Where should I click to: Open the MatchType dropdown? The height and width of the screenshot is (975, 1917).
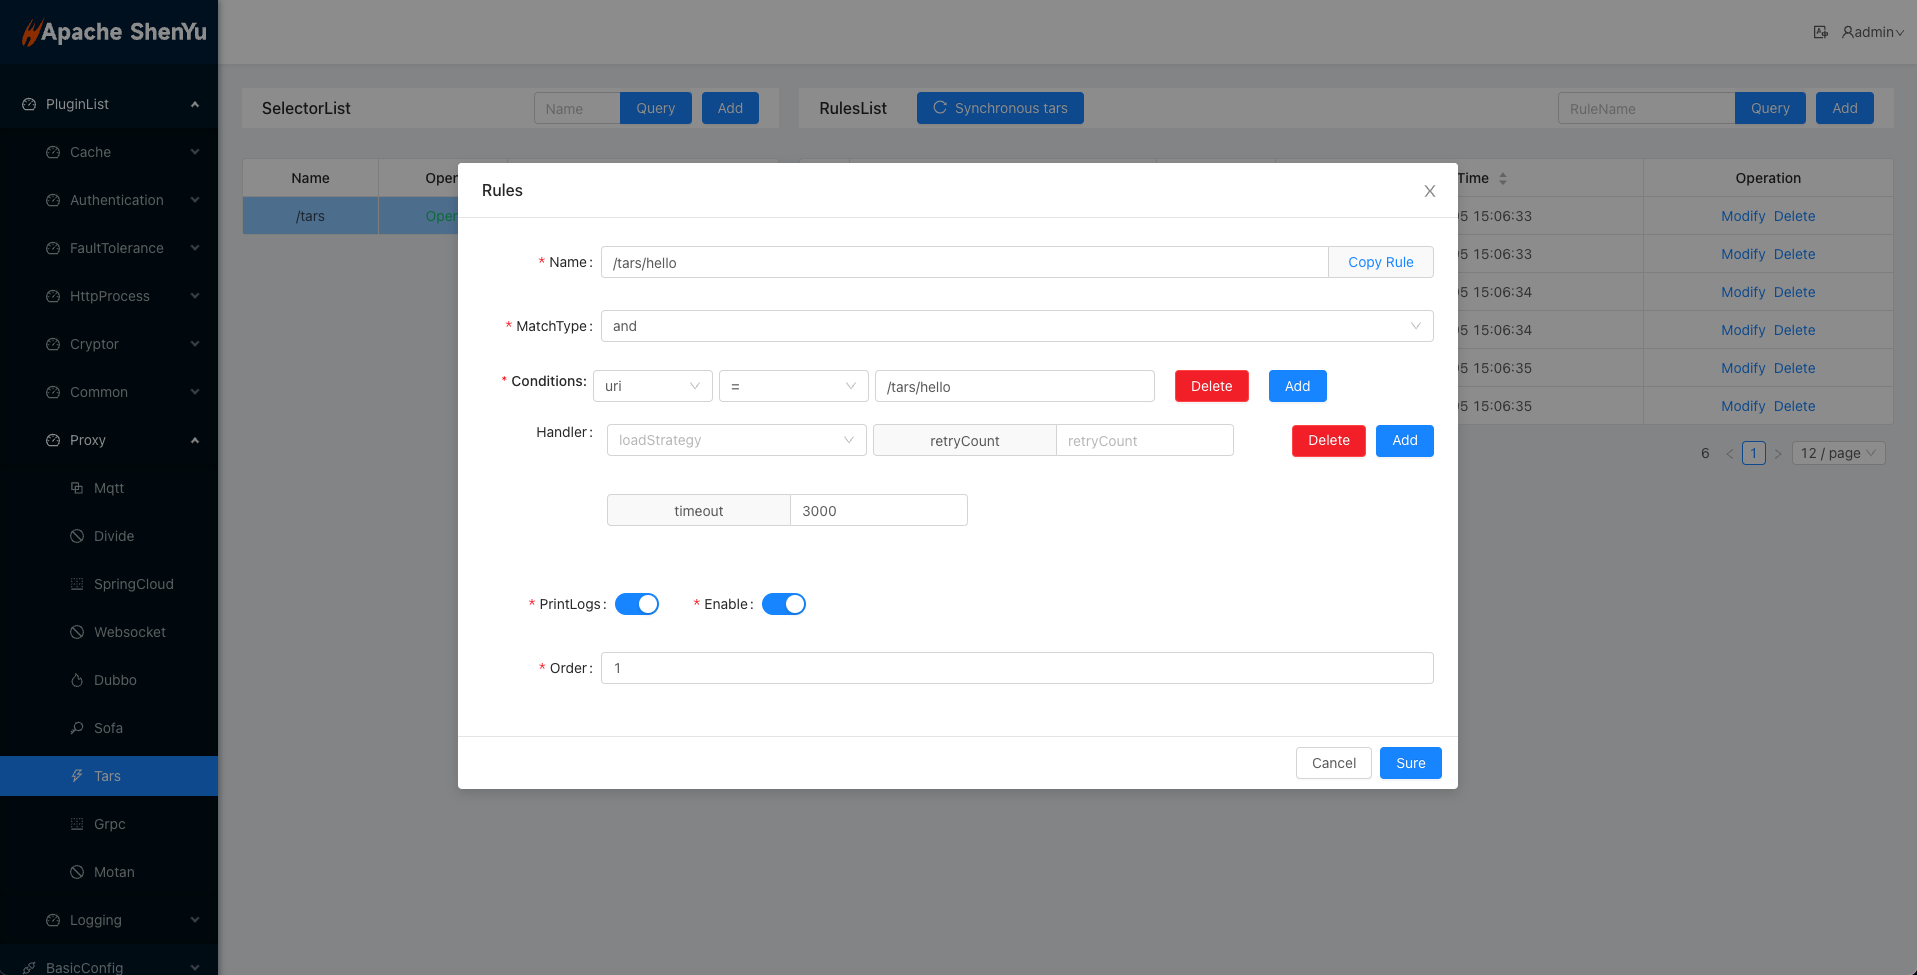(x=1016, y=326)
